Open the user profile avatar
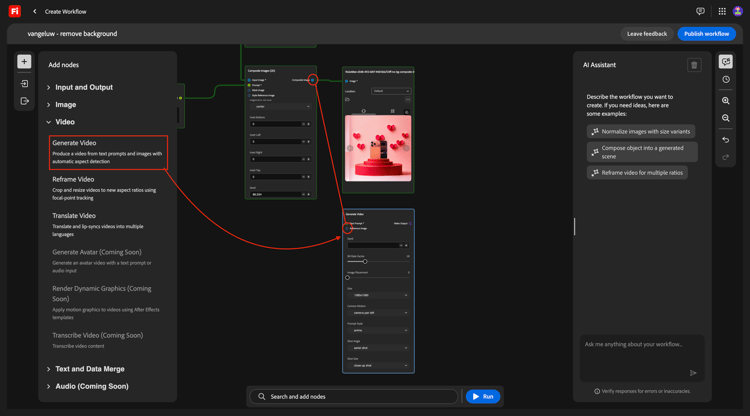 tap(738, 11)
